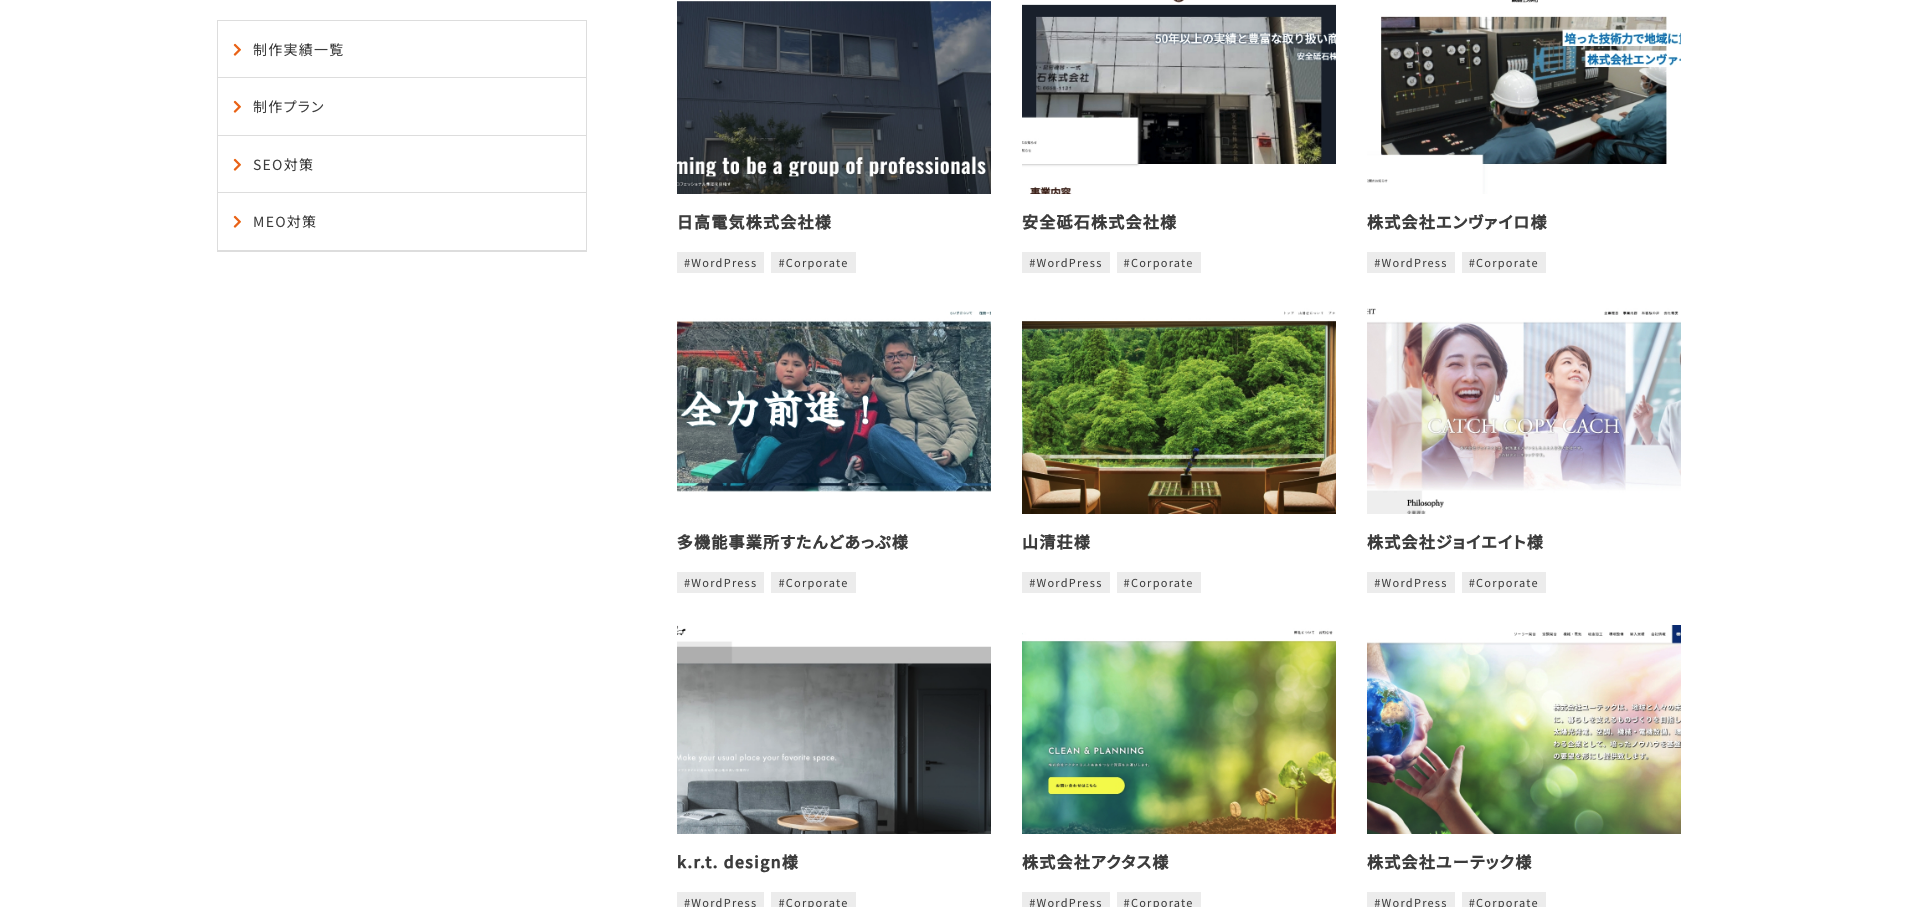
Task: Open SEO対策 sidebar link
Action: pos(283,164)
